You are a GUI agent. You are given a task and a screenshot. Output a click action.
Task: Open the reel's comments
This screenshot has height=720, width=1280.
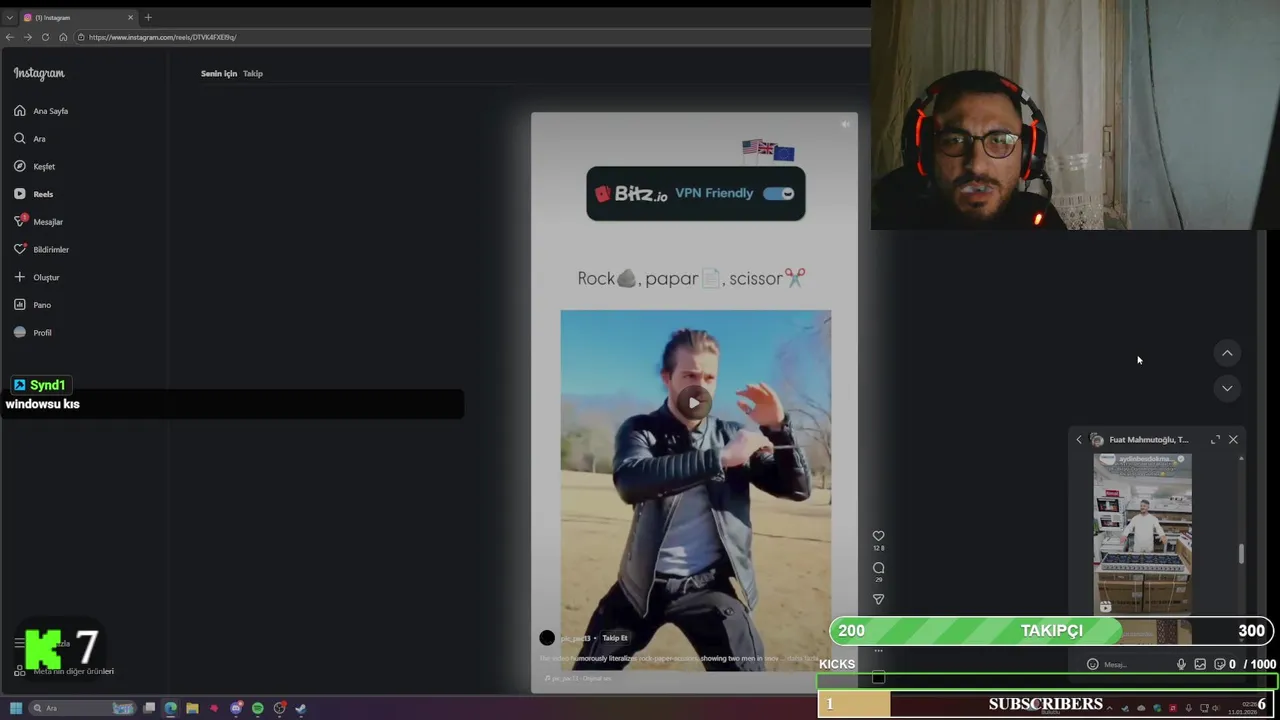pos(878,568)
